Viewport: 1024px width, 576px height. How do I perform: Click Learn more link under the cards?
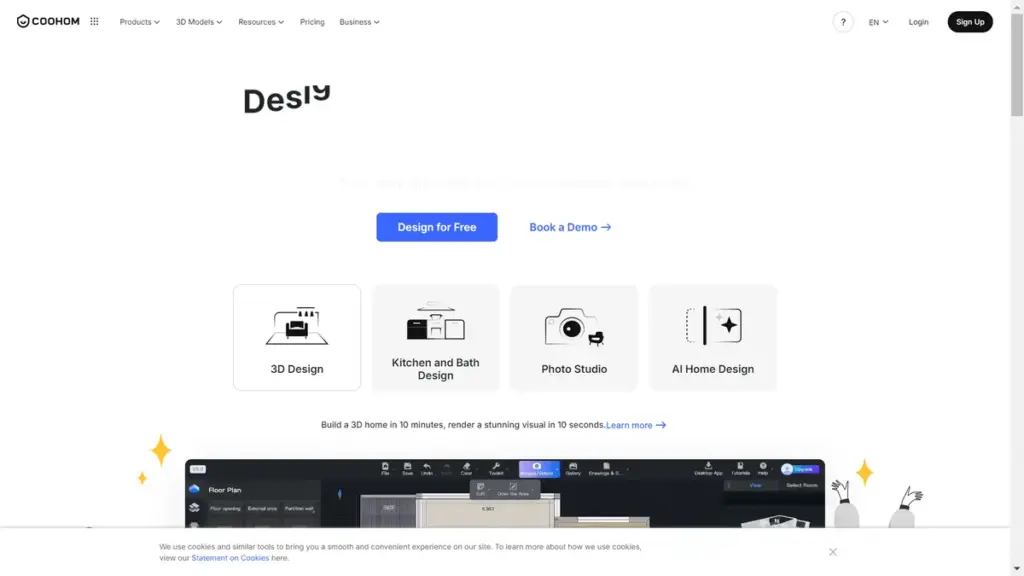pyautogui.click(x=635, y=425)
